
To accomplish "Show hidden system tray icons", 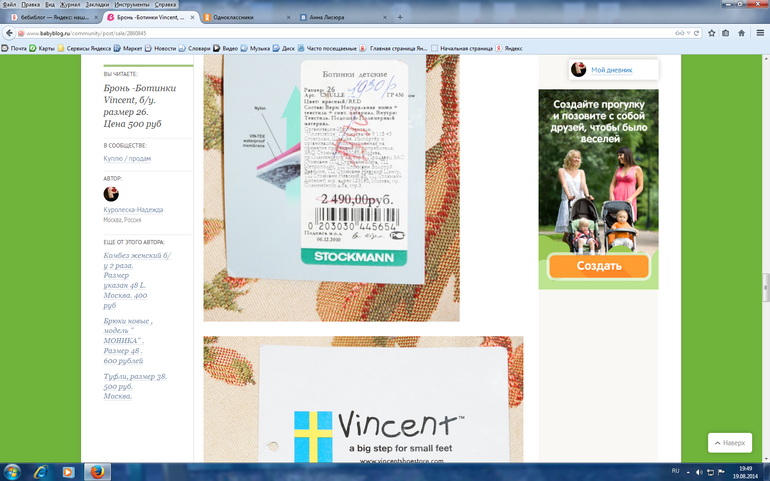I will [x=689, y=471].
